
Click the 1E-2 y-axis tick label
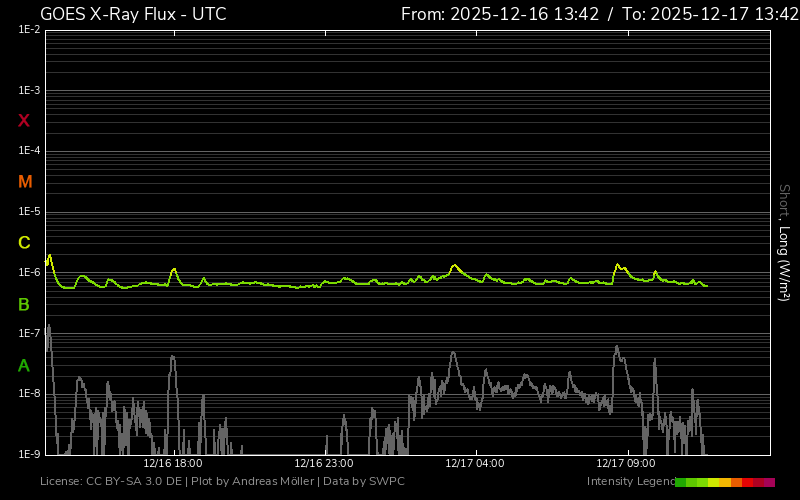[29, 30]
